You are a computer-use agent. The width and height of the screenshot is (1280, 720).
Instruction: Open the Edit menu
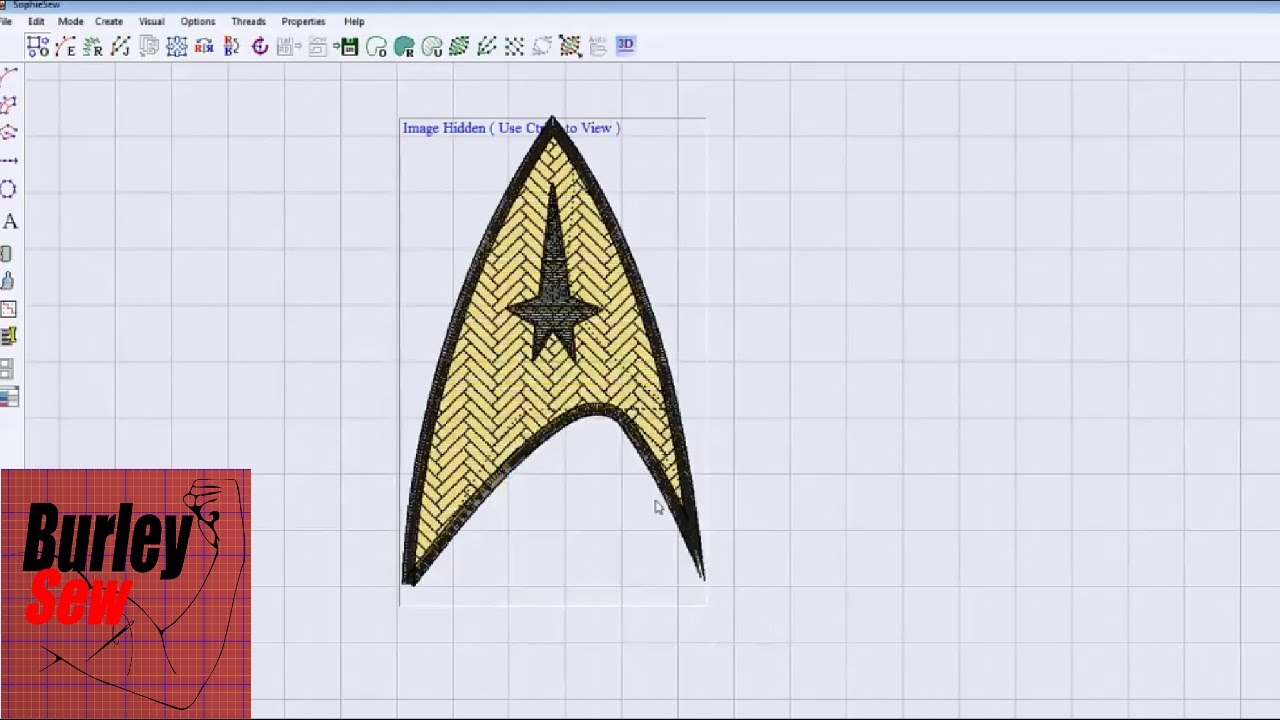(36, 21)
